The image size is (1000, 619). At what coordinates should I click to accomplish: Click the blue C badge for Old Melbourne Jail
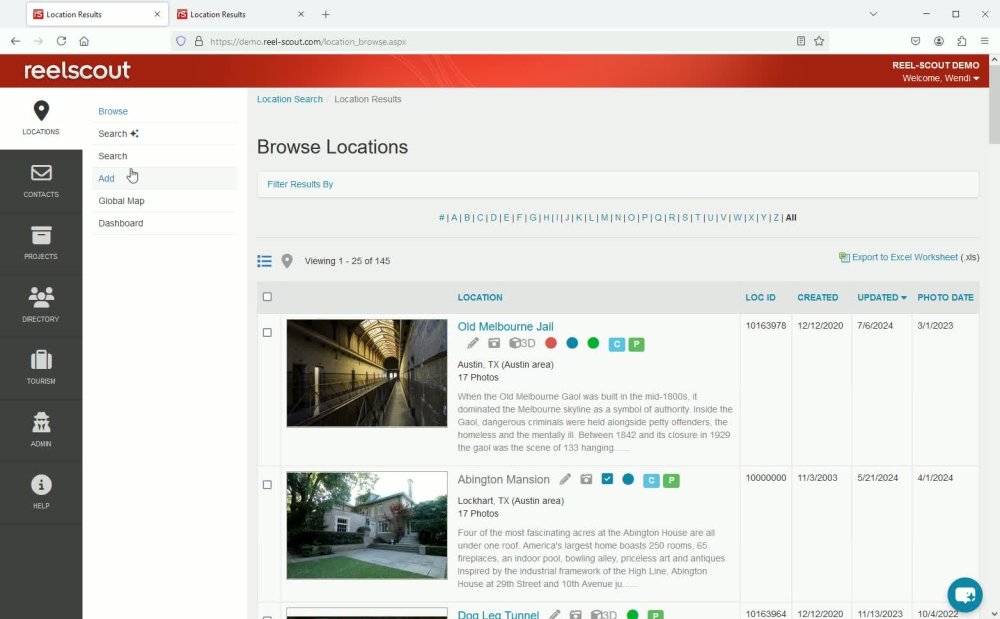click(x=617, y=344)
